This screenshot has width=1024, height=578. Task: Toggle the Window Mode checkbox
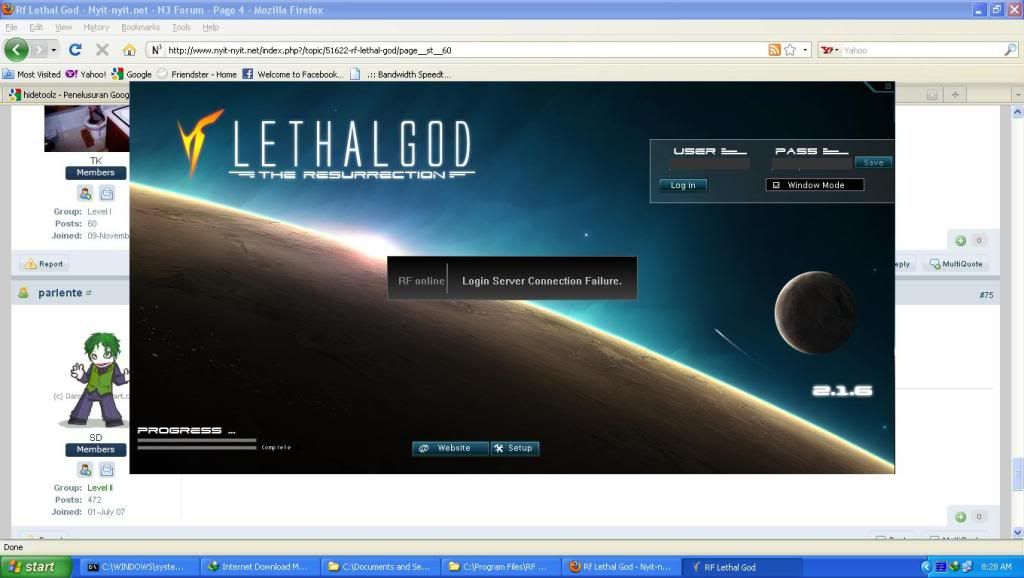point(776,185)
